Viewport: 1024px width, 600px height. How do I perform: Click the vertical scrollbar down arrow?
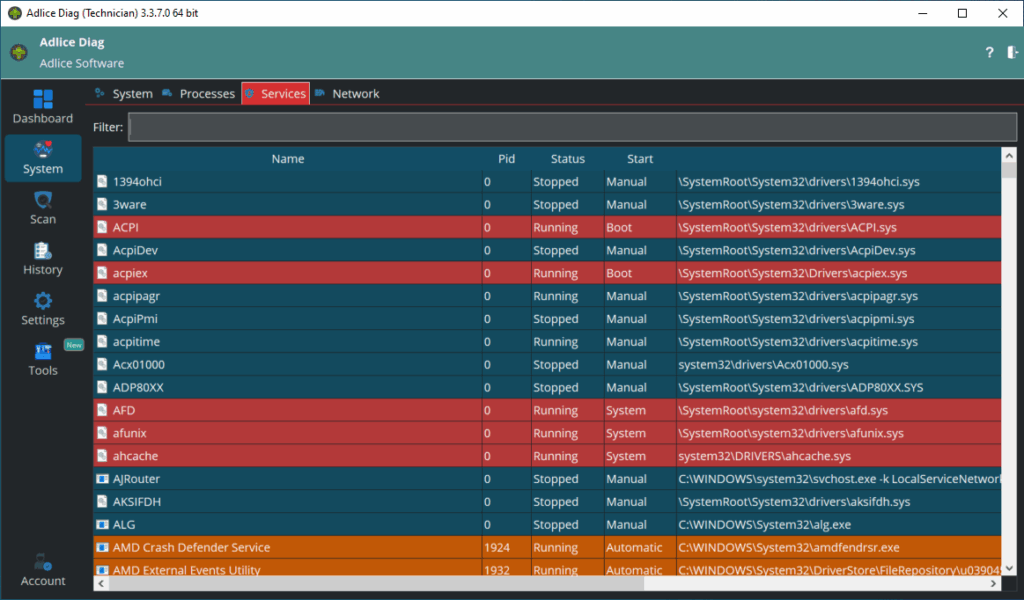tap(1009, 568)
